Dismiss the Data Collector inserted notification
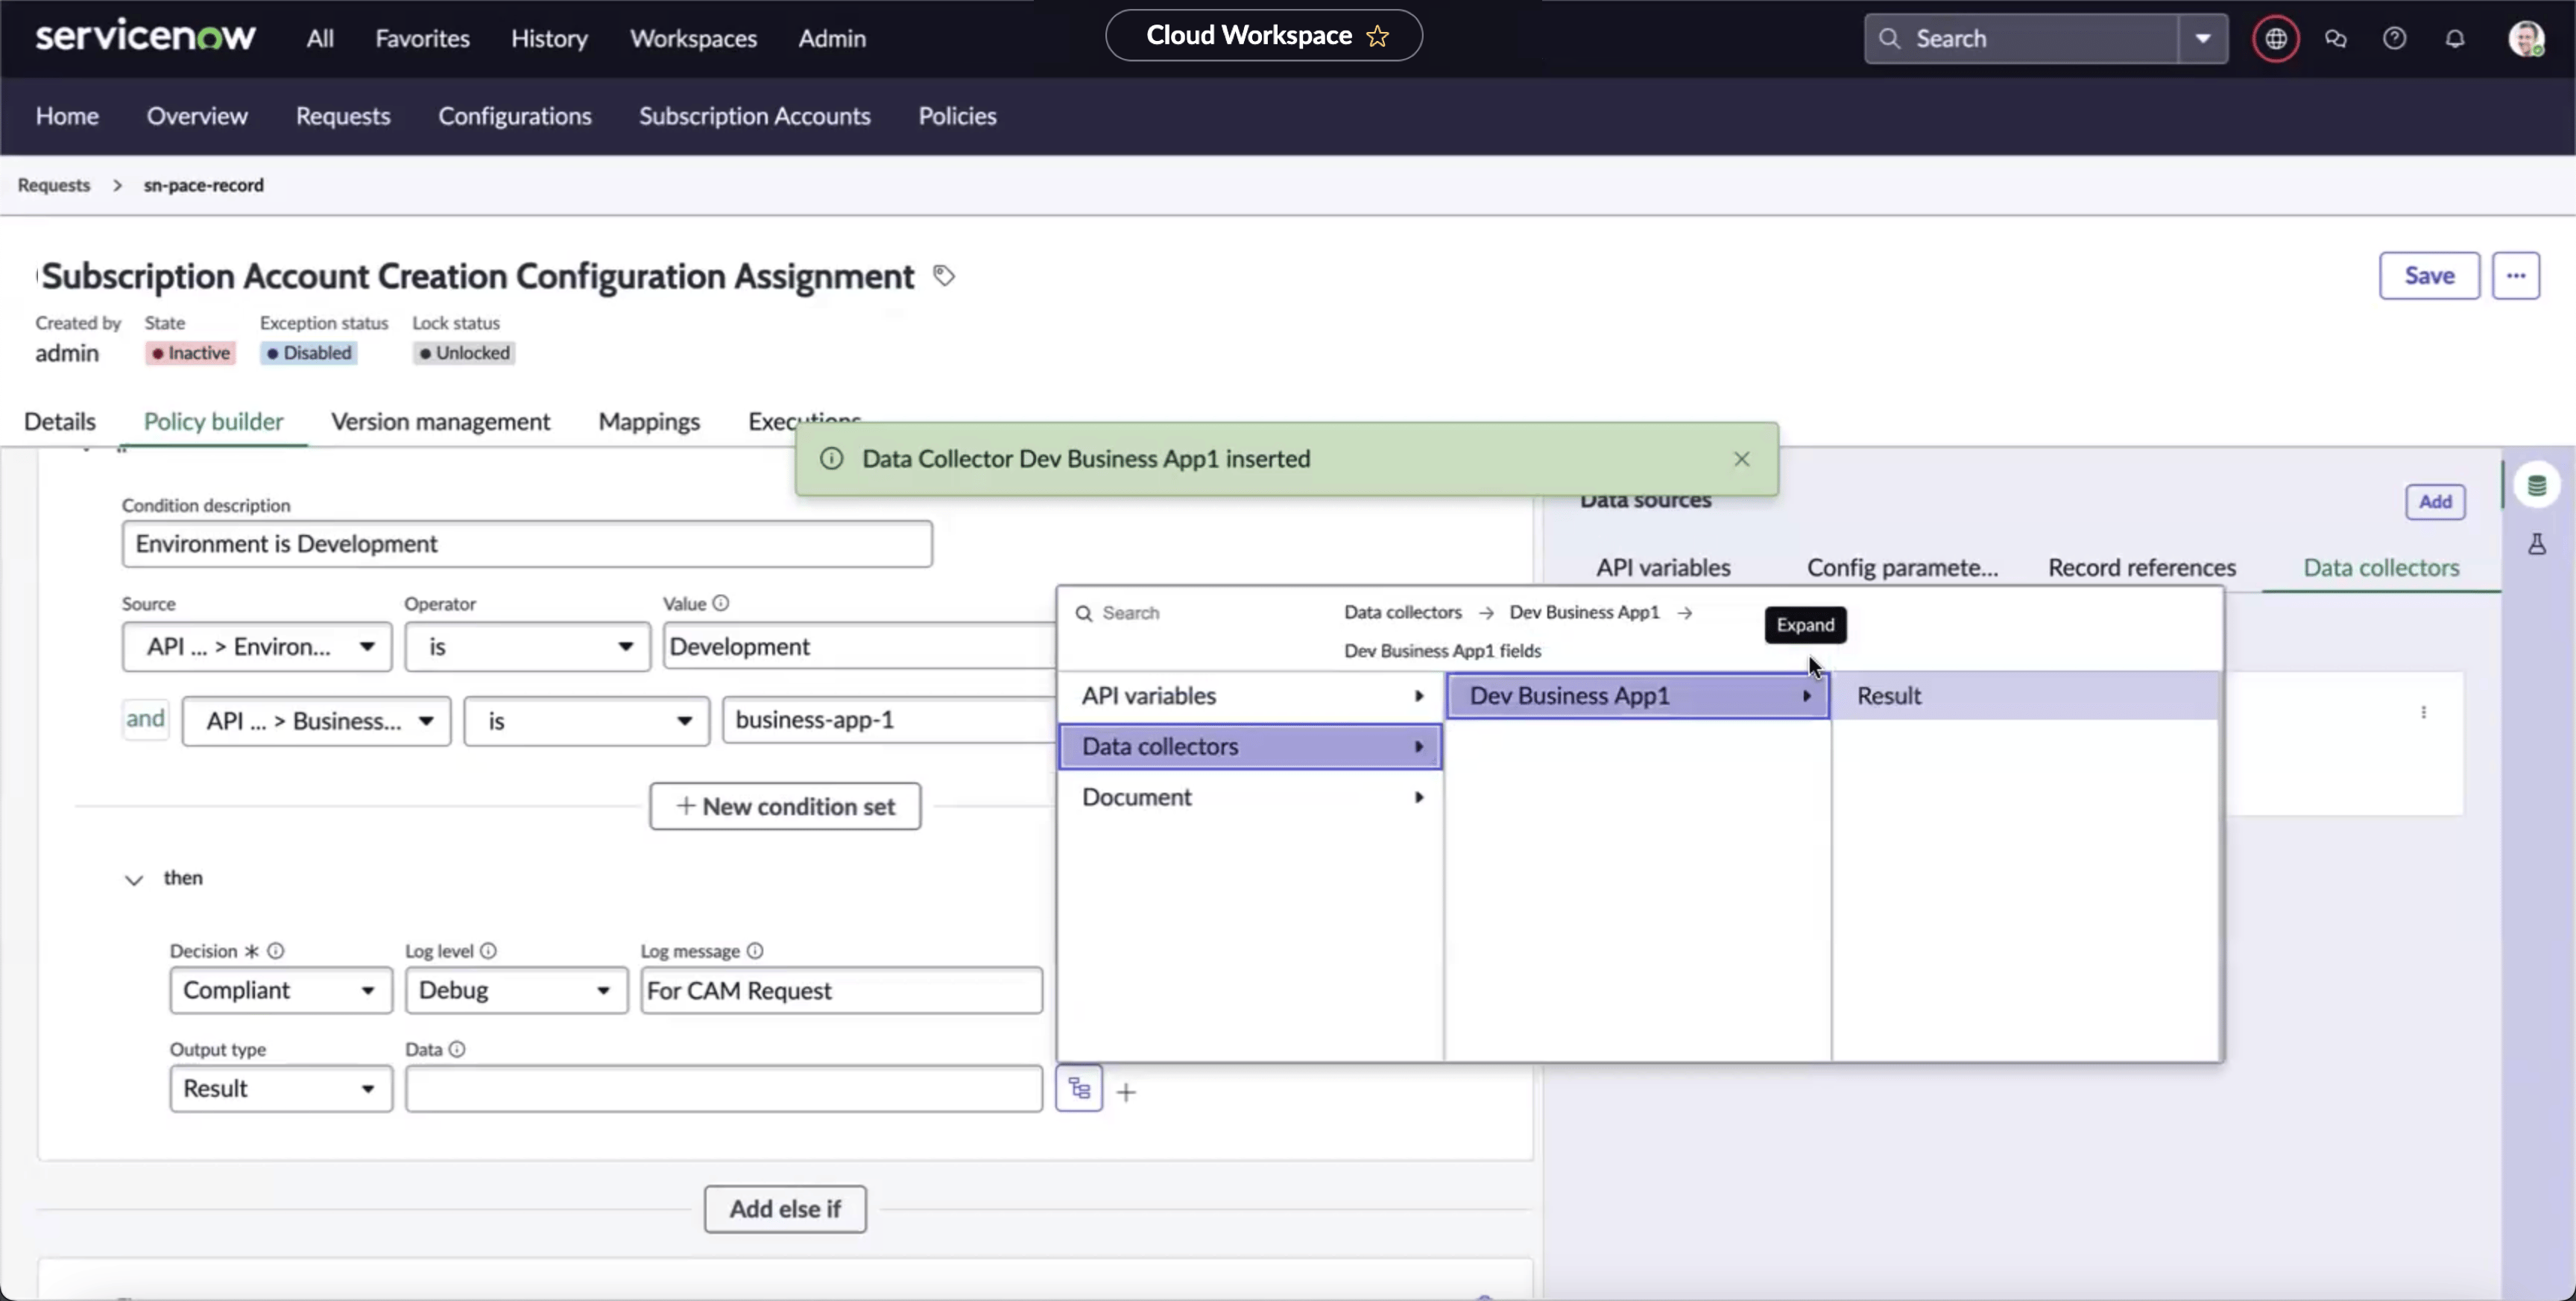The image size is (2576, 1301). click(x=1742, y=458)
